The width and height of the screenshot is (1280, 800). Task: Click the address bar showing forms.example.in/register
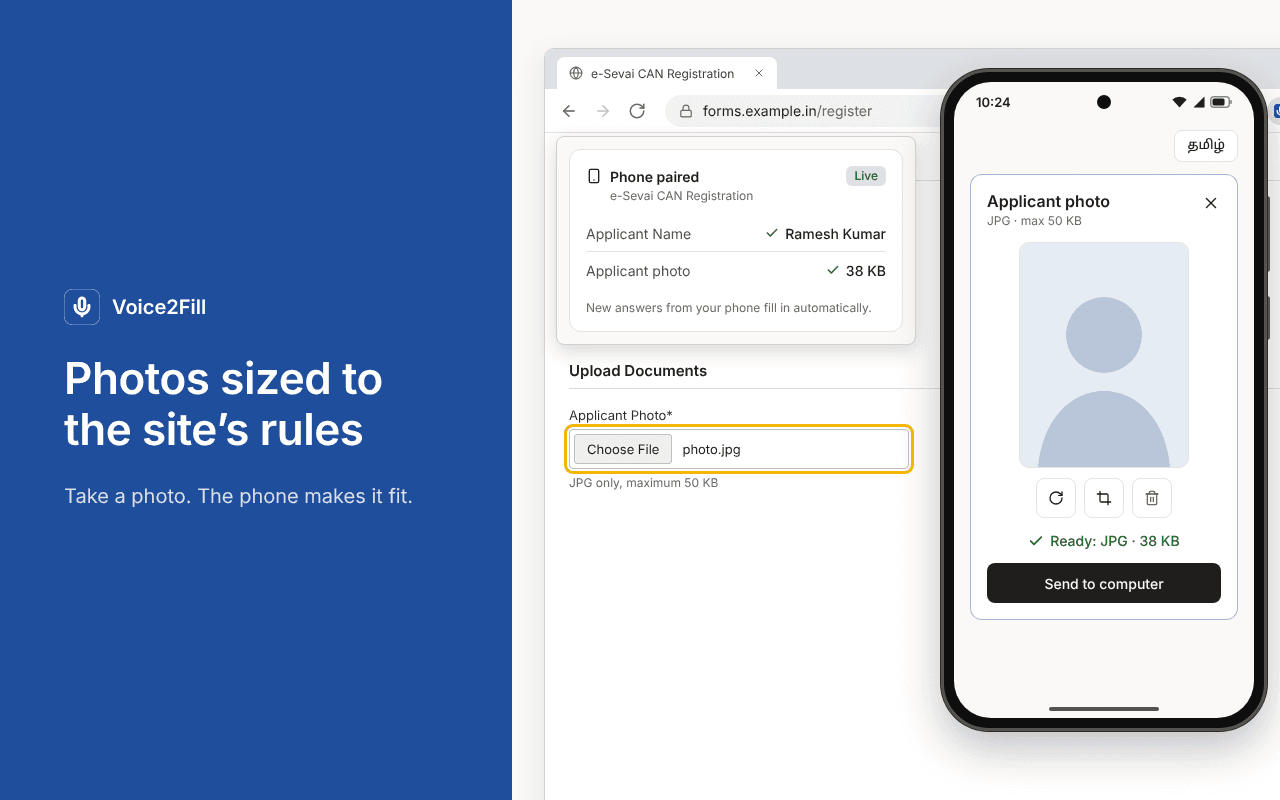point(802,111)
